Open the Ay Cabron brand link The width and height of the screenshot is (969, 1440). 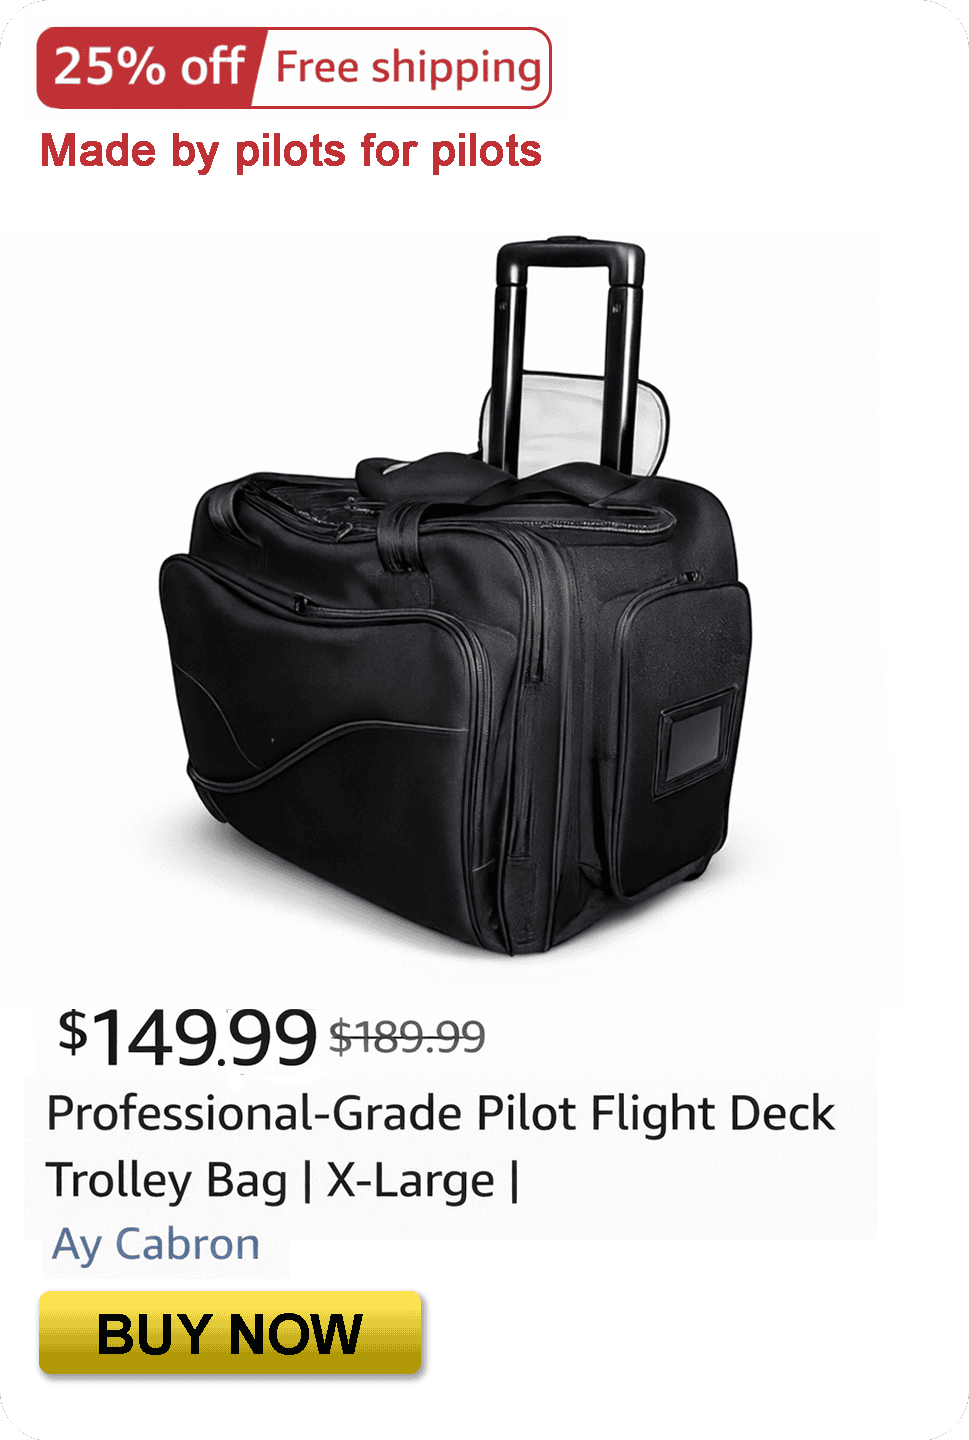pyautogui.click(x=156, y=1244)
